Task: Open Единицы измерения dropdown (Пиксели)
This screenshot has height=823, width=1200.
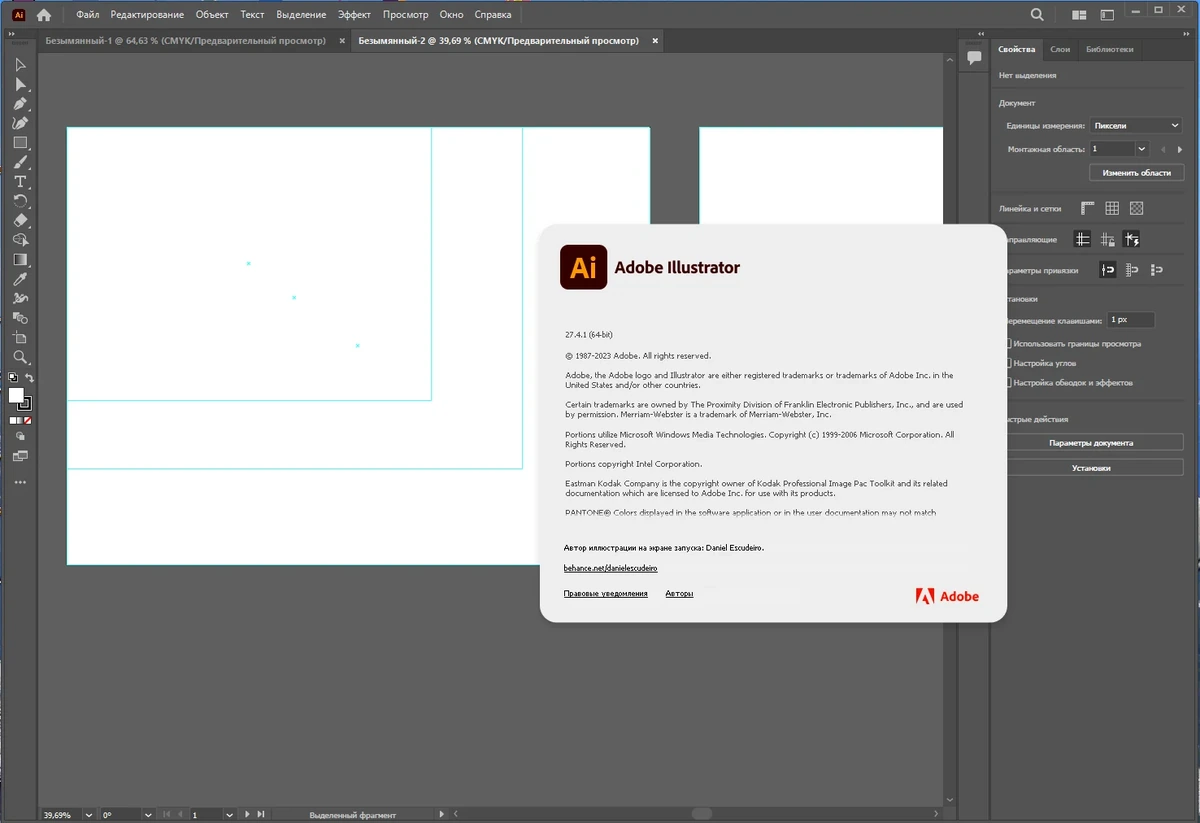Action: (x=1137, y=125)
